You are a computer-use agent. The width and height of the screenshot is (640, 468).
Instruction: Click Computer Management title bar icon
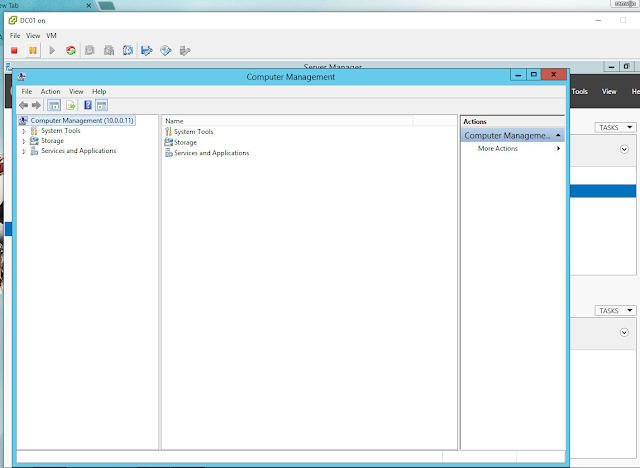click(22, 77)
